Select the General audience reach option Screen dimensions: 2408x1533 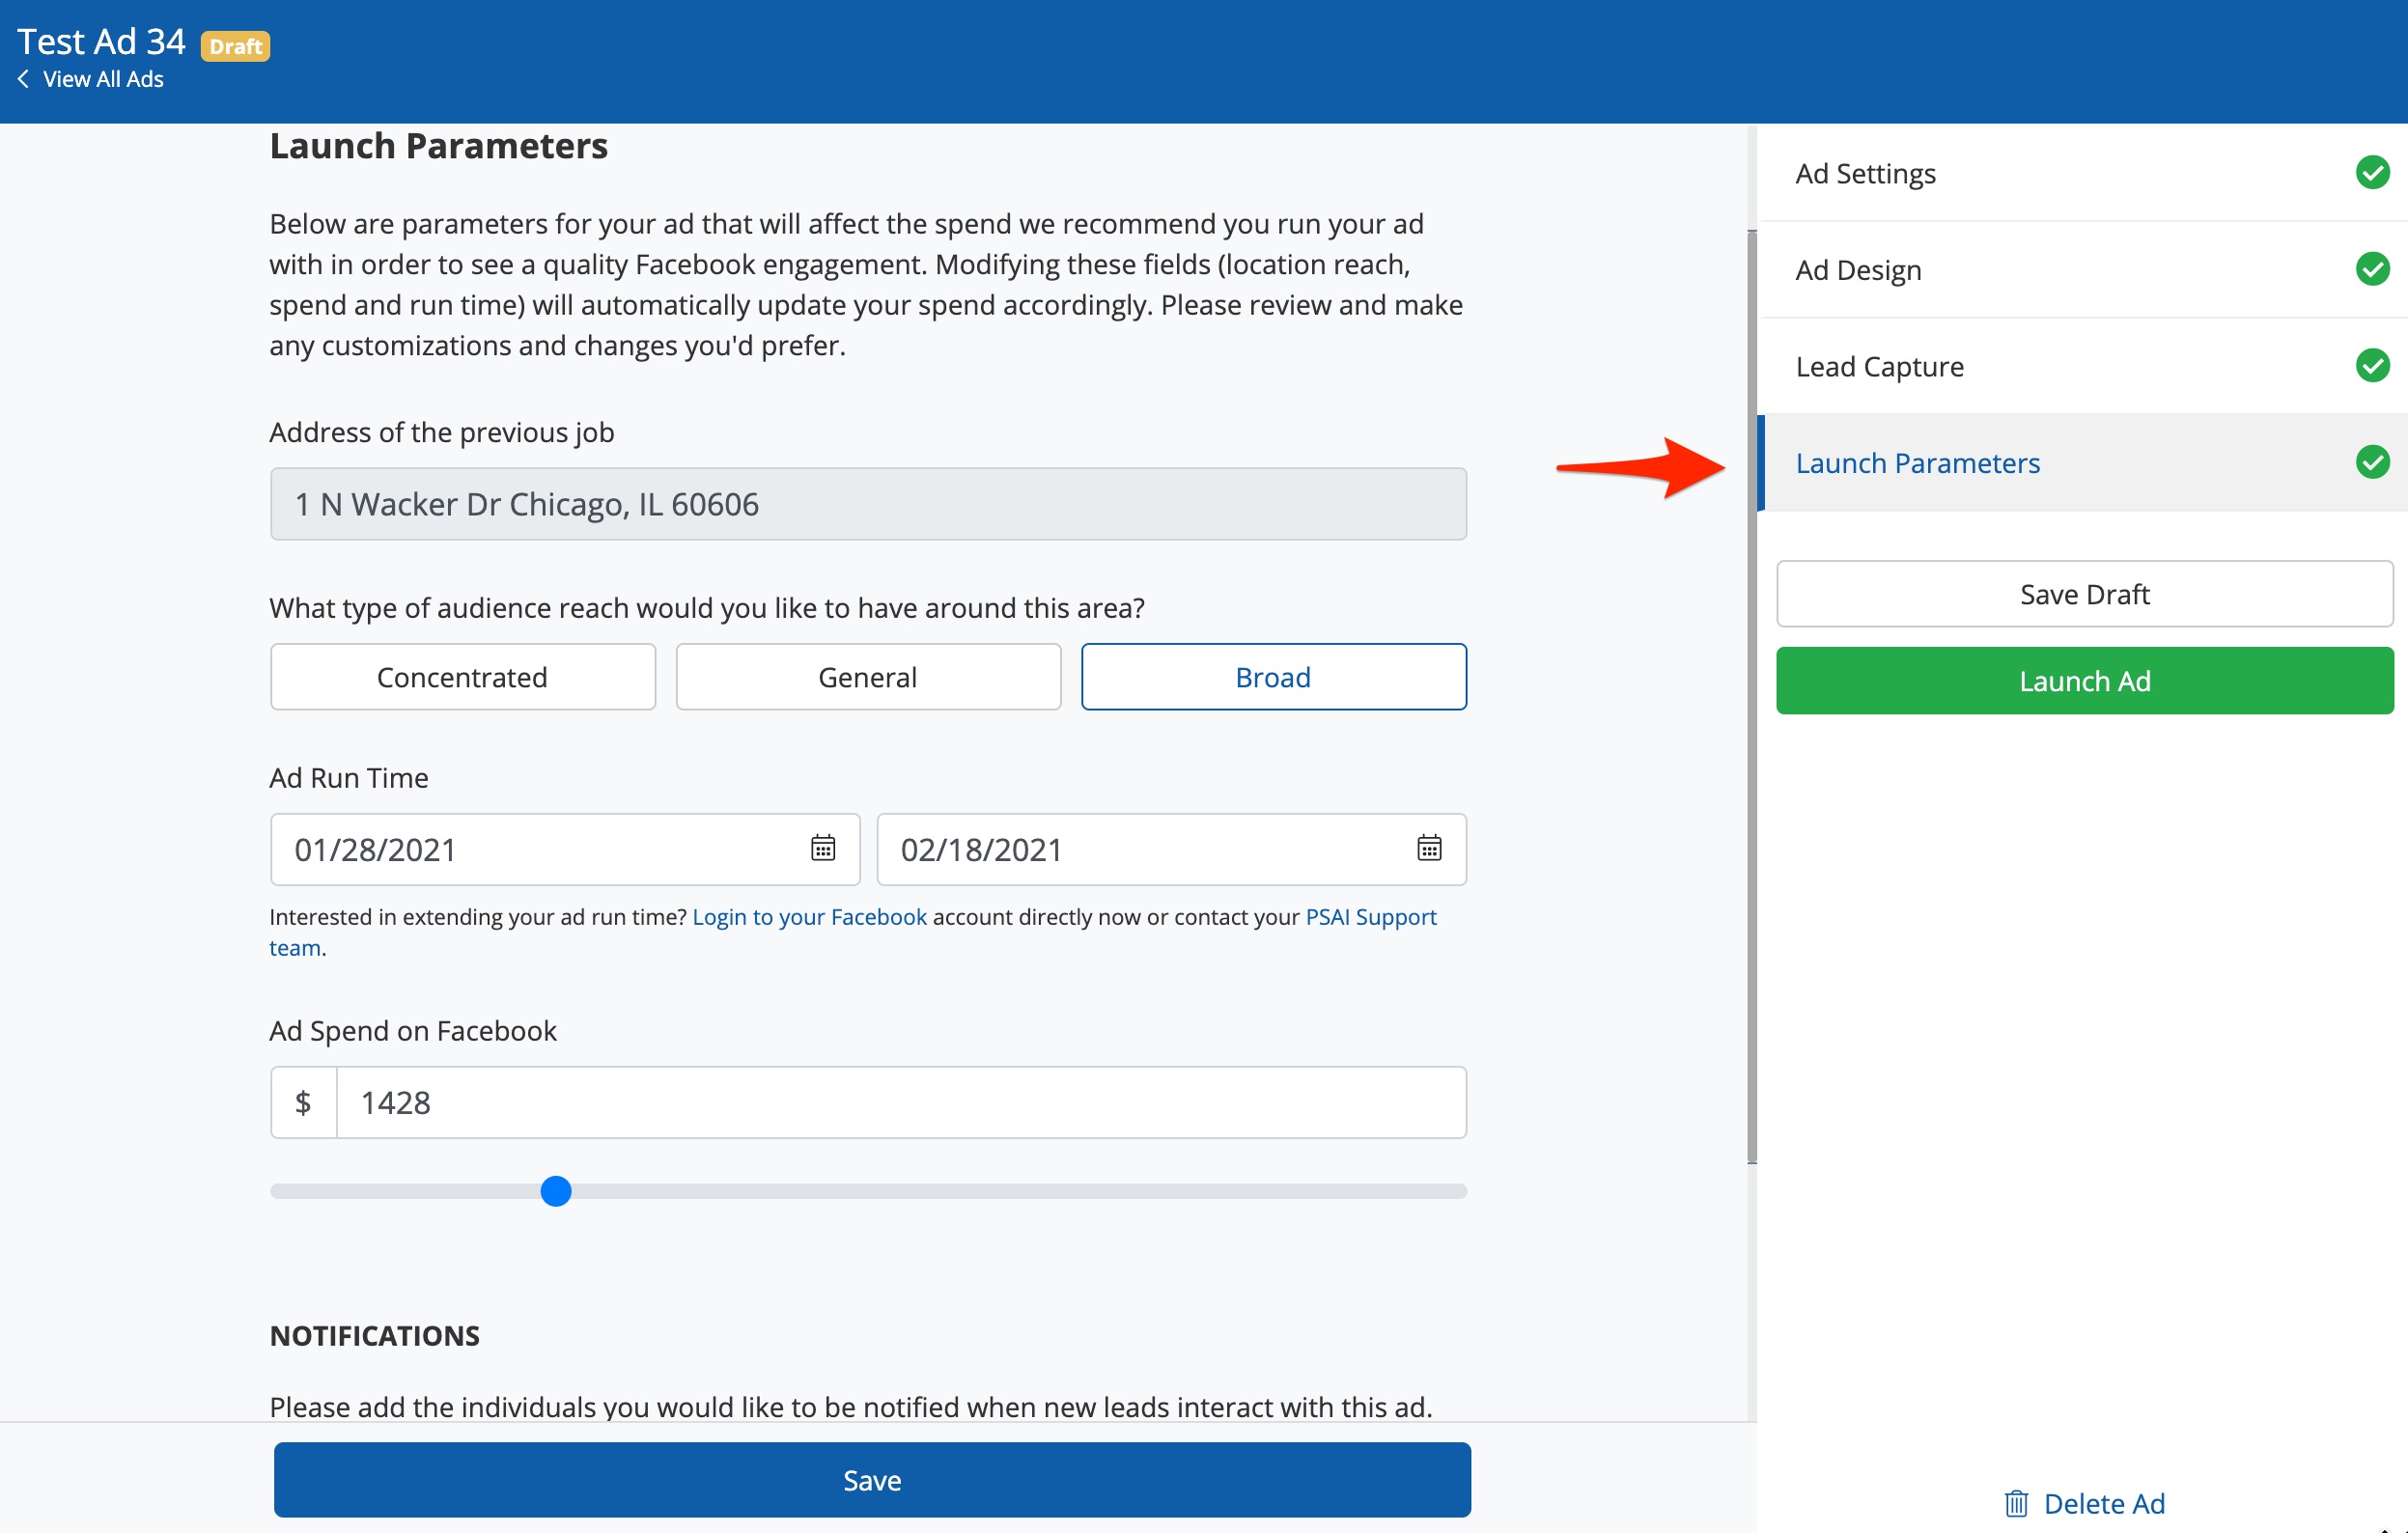tap(867, 676)
